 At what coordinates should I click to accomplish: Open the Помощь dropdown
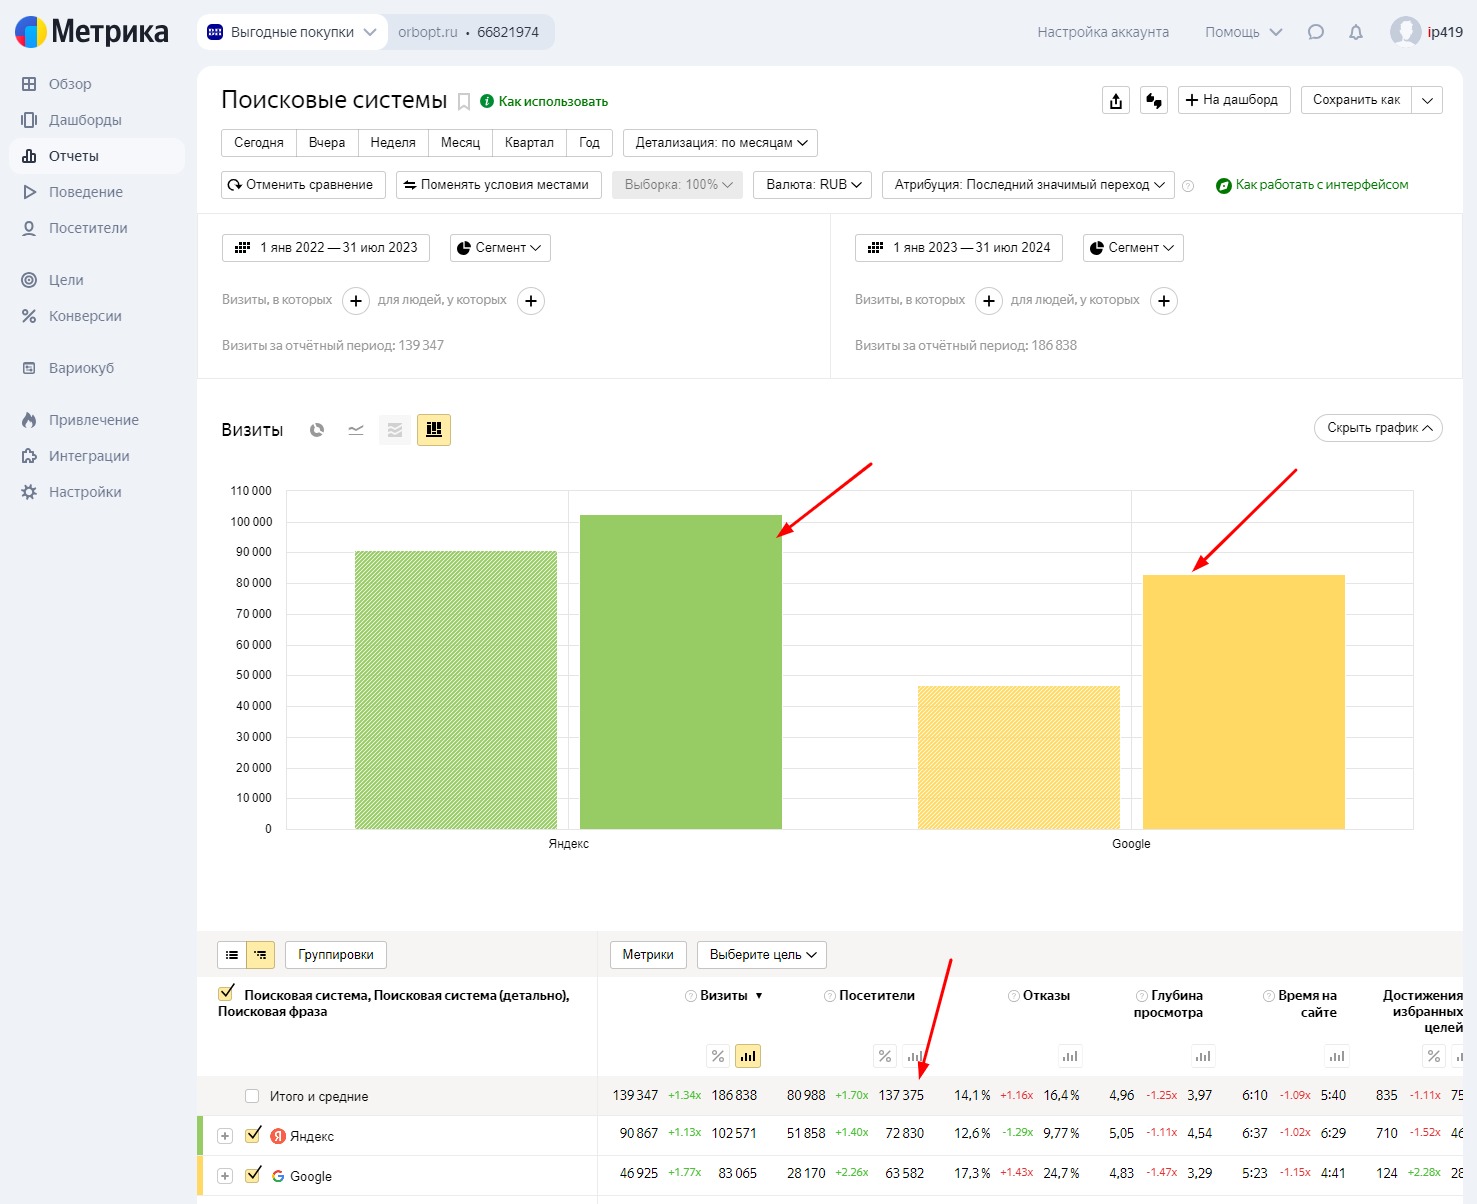(1243, 32)
